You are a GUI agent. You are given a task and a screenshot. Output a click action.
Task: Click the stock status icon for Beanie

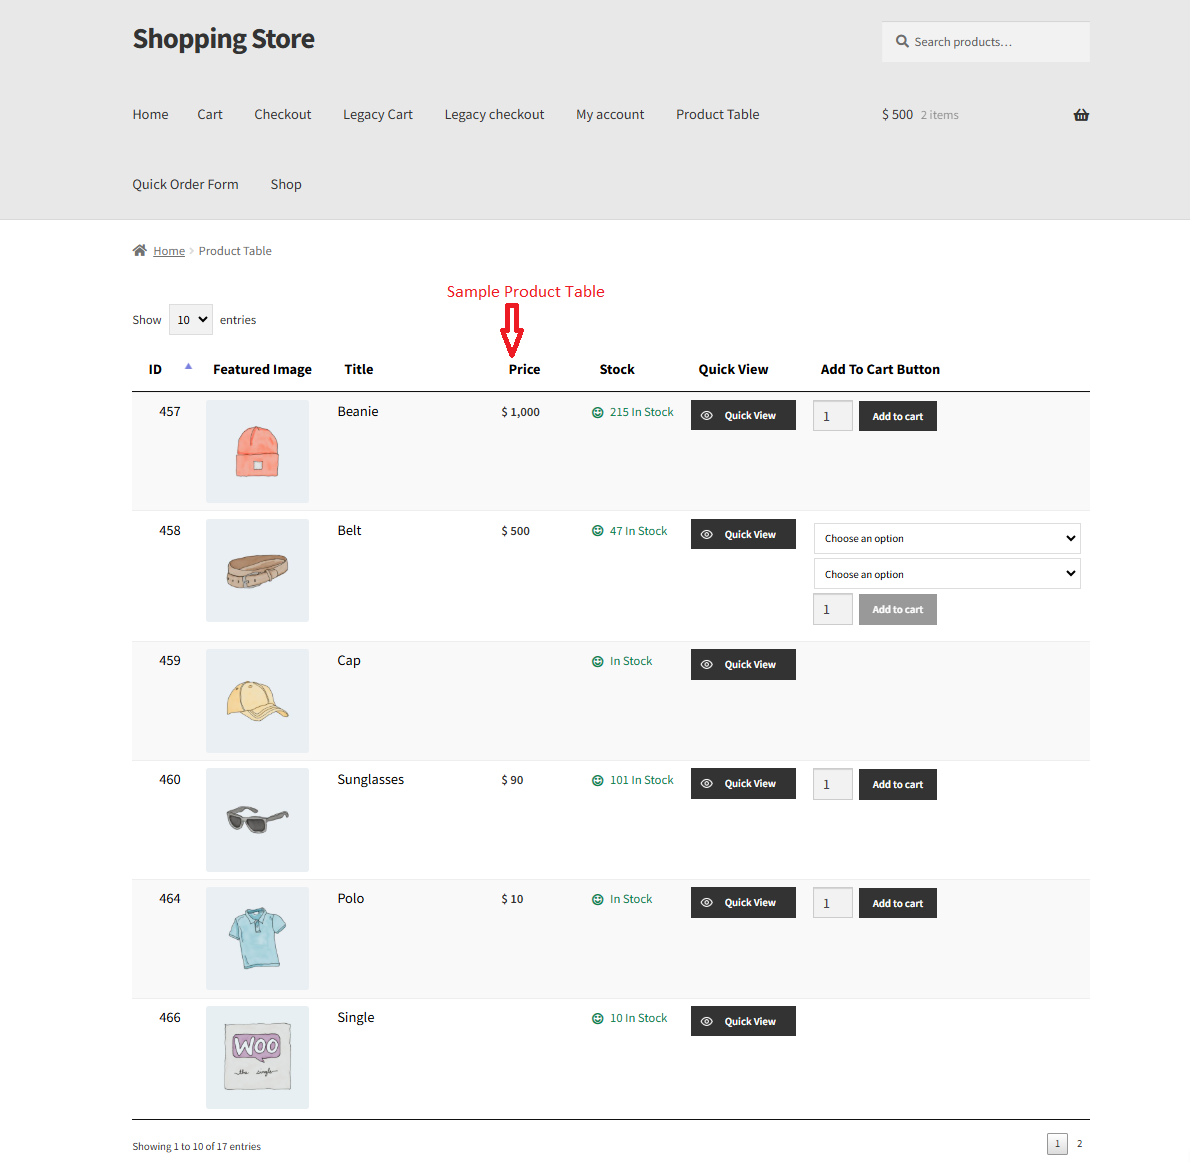pyautogui.click(x=598, y=411)
